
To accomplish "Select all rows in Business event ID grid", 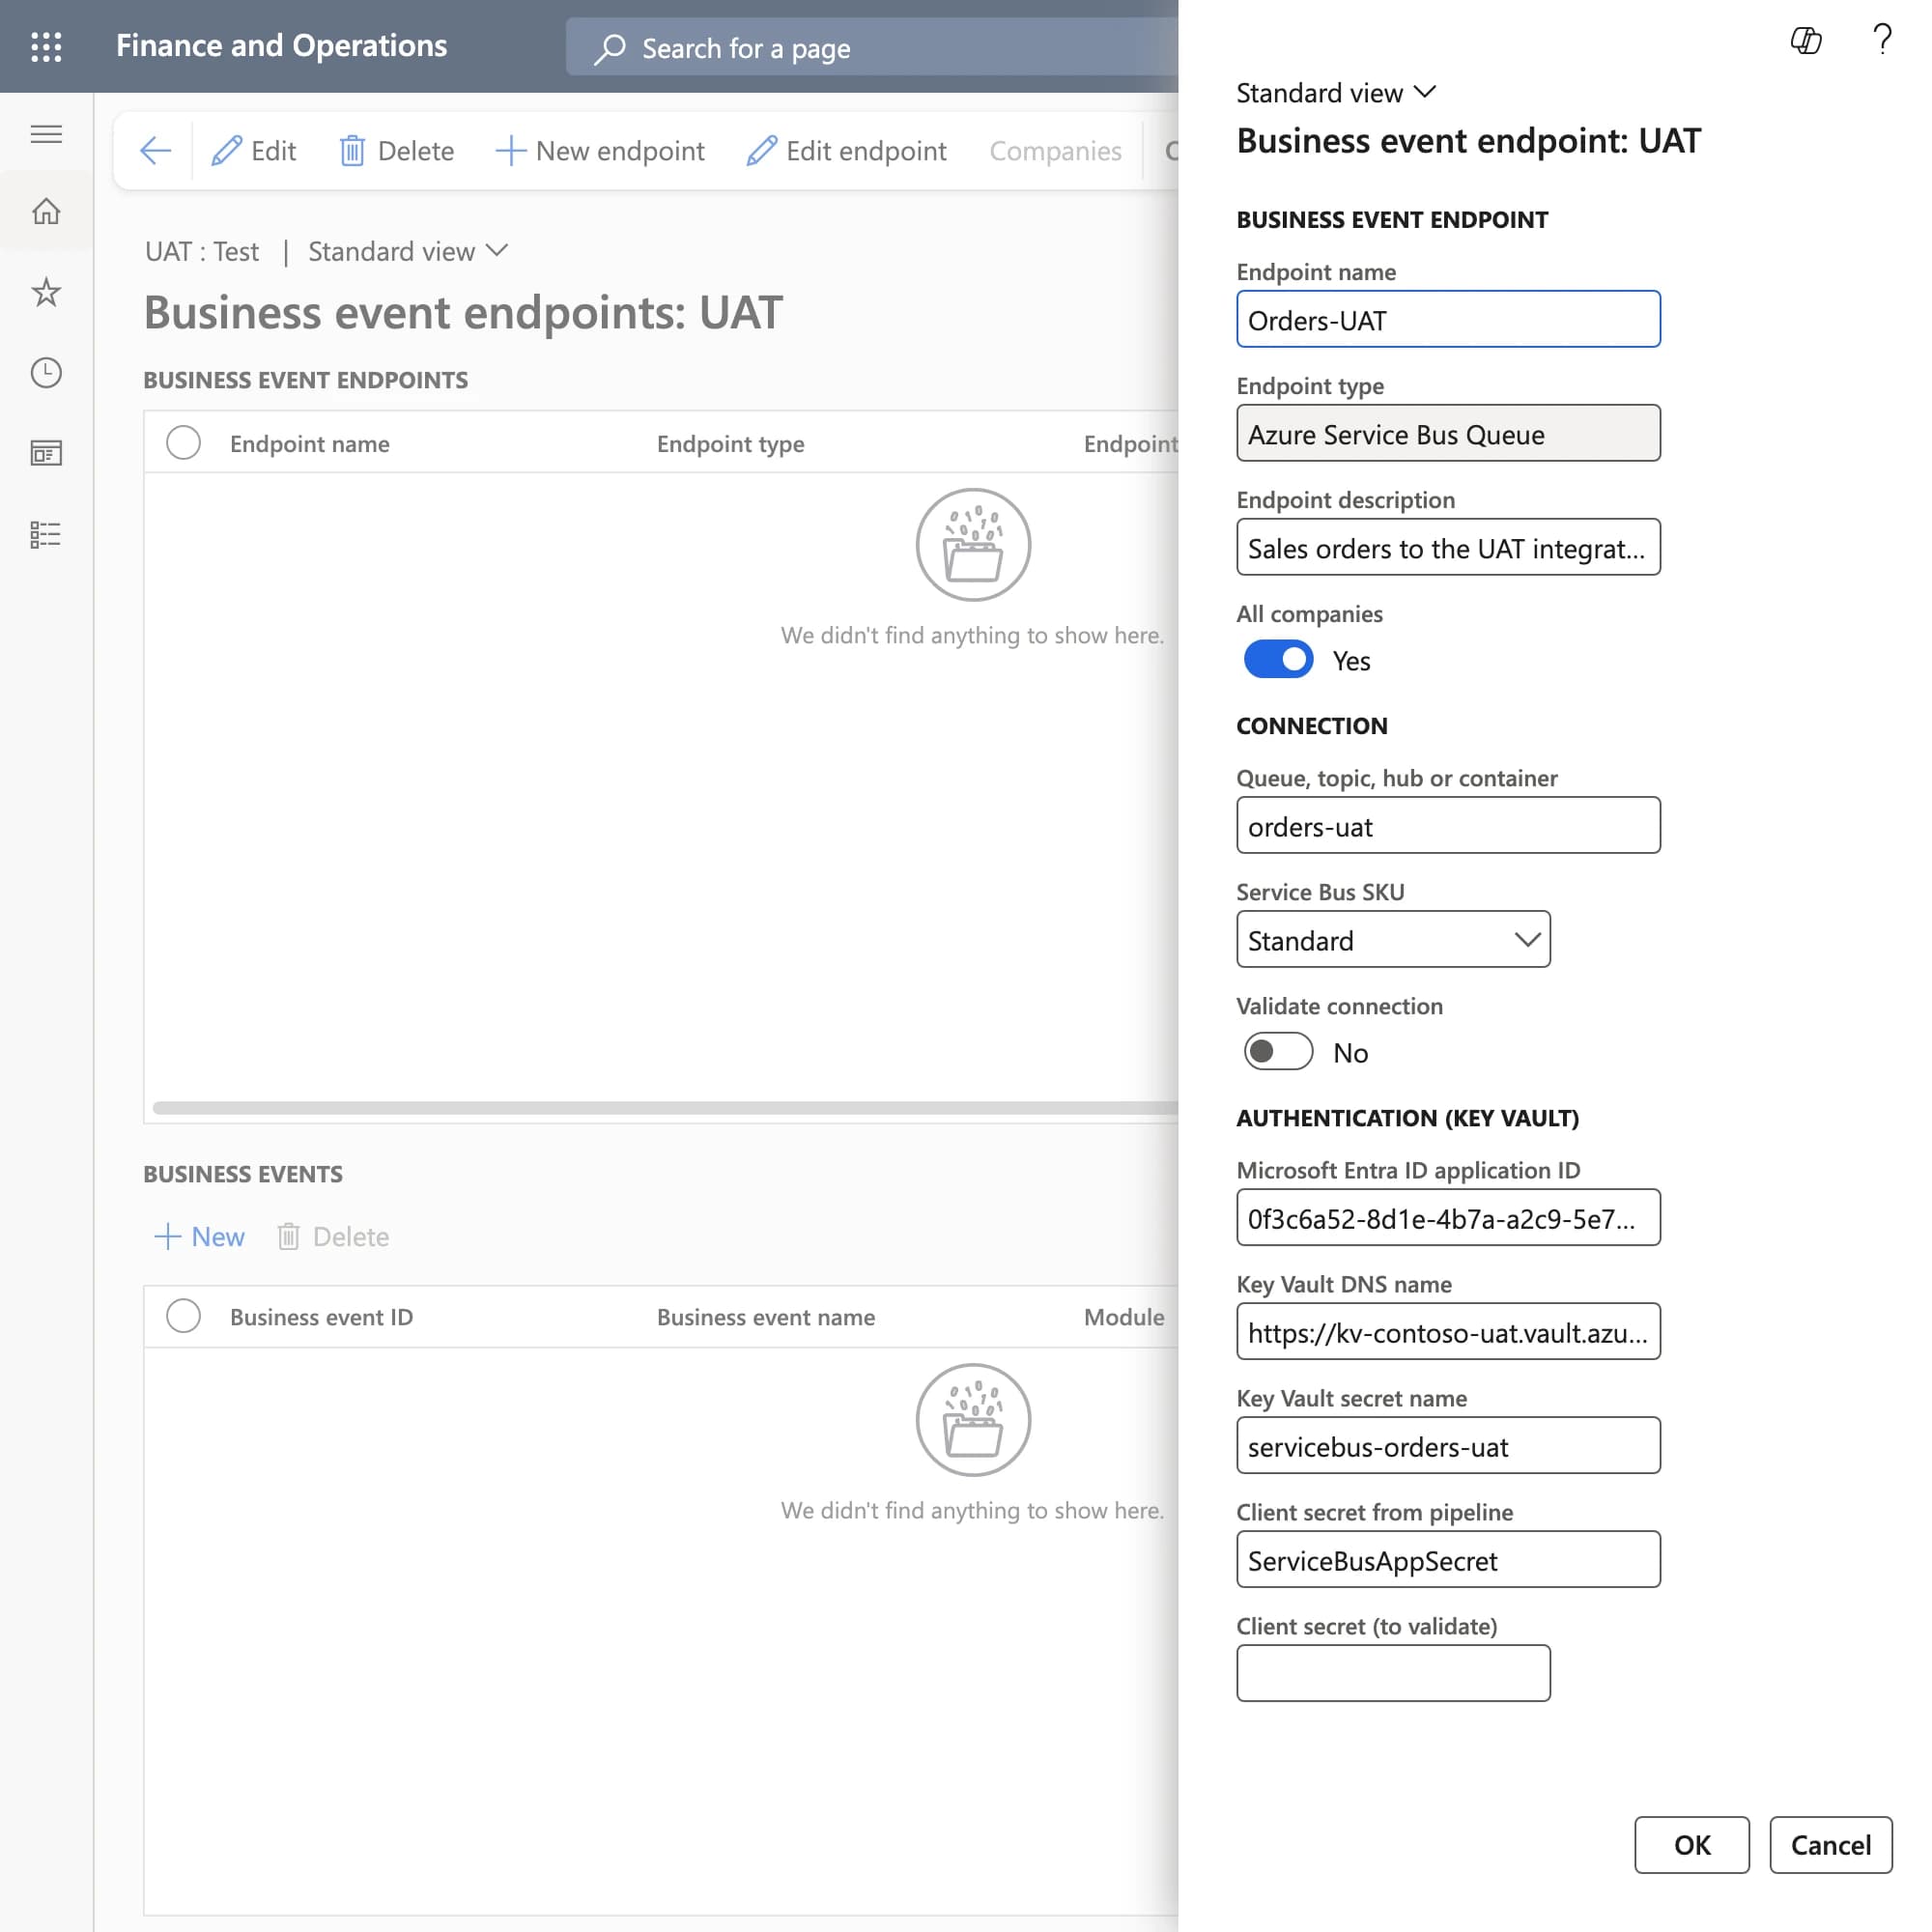I will click(183, 1315).
